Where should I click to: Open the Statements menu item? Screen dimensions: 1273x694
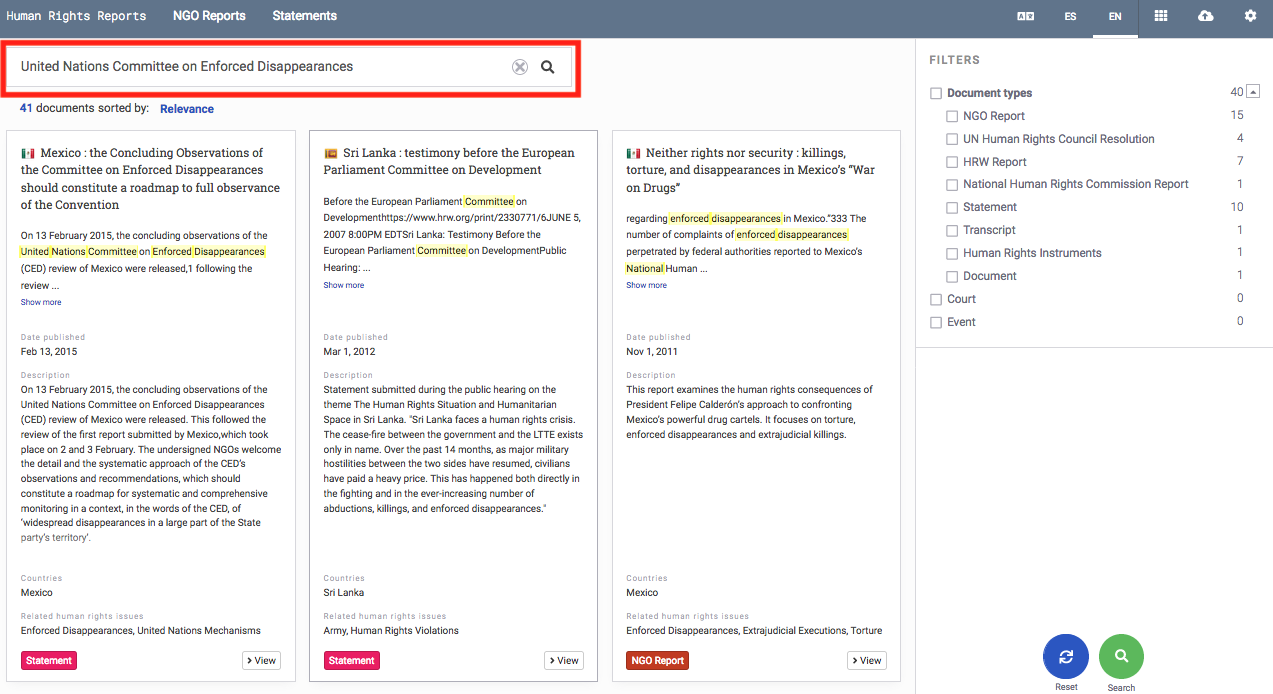coord(305,16)
